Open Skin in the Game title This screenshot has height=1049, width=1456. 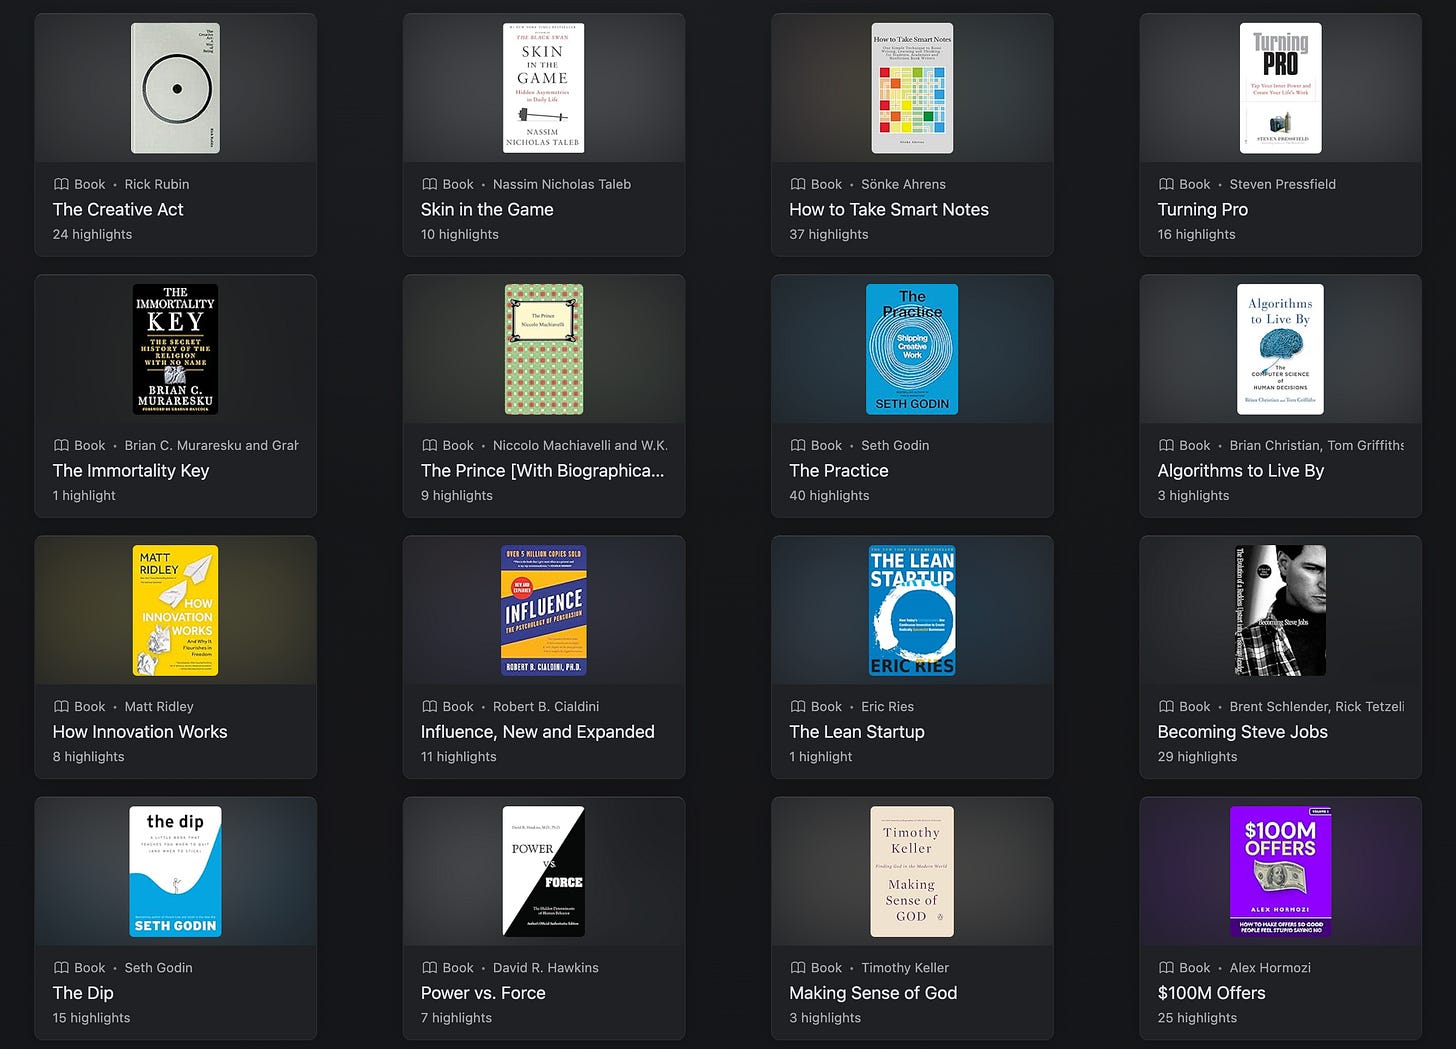[487, 209]
